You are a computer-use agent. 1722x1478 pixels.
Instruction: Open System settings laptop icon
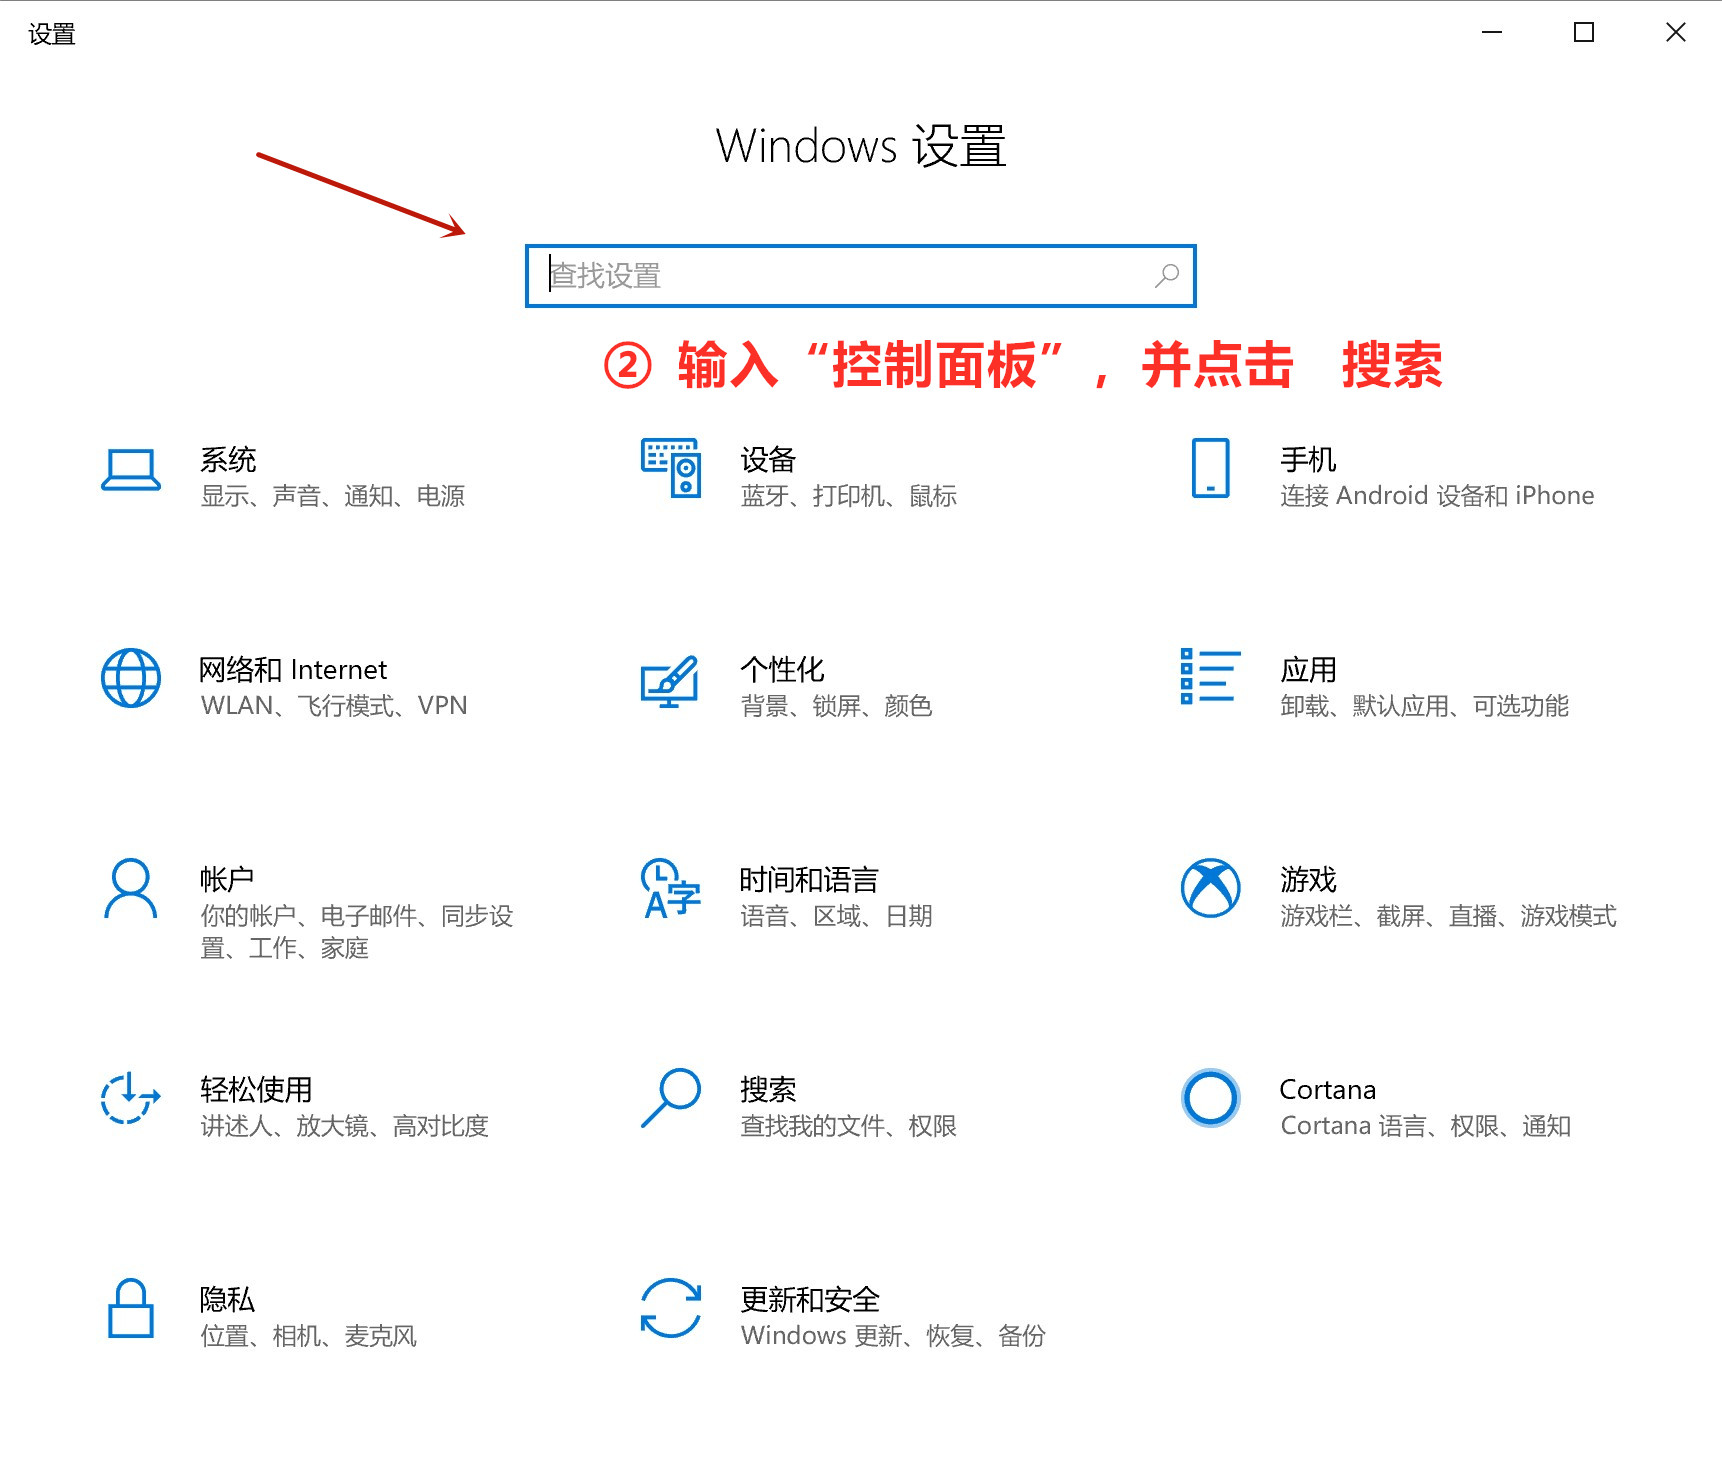tap(131, 469)
